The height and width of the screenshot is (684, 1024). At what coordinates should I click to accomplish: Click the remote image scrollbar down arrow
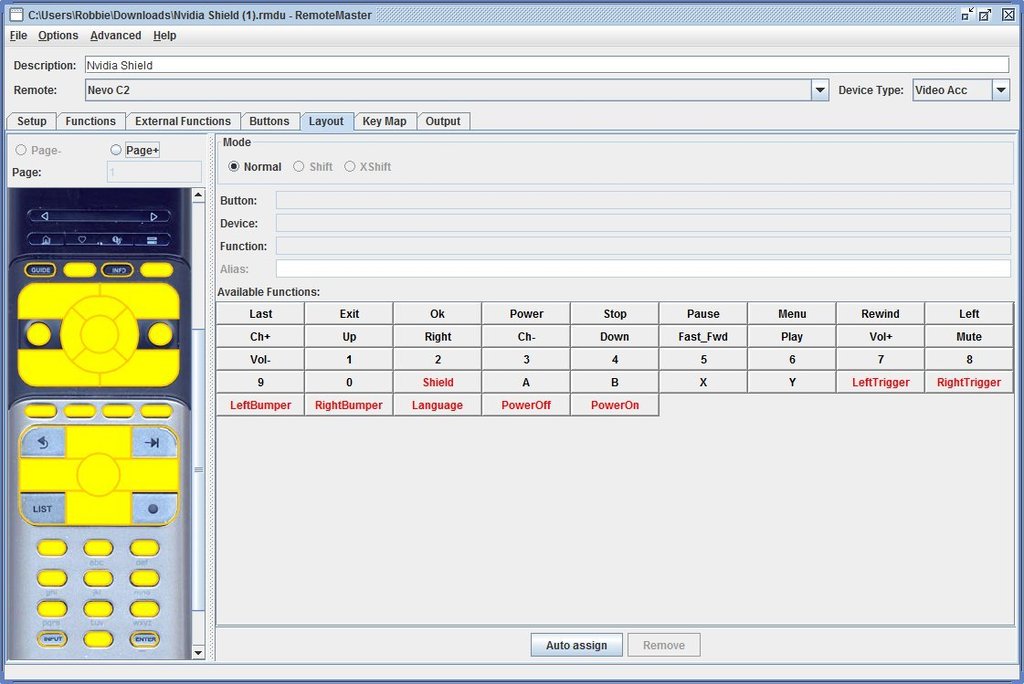point(198,653)
